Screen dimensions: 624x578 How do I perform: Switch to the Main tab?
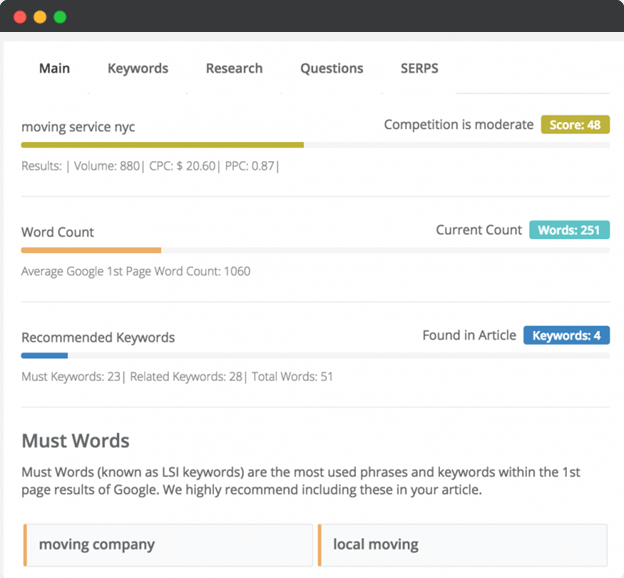tap(55, 68)
